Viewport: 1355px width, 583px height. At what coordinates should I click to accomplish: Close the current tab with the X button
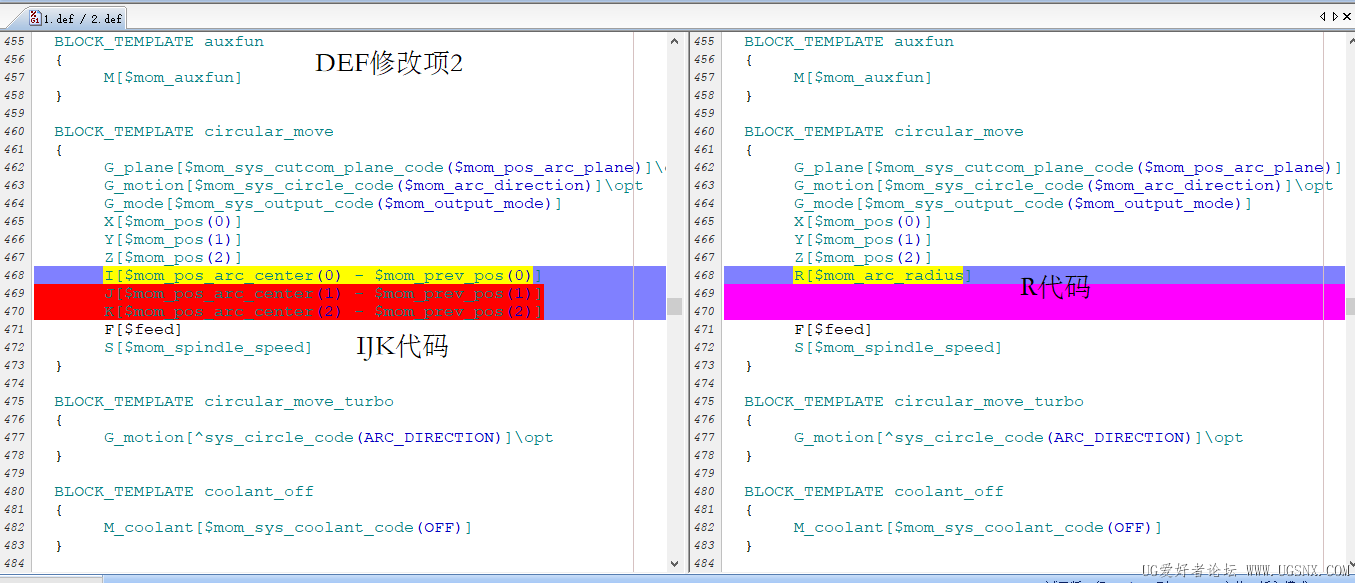[1347, 17]
